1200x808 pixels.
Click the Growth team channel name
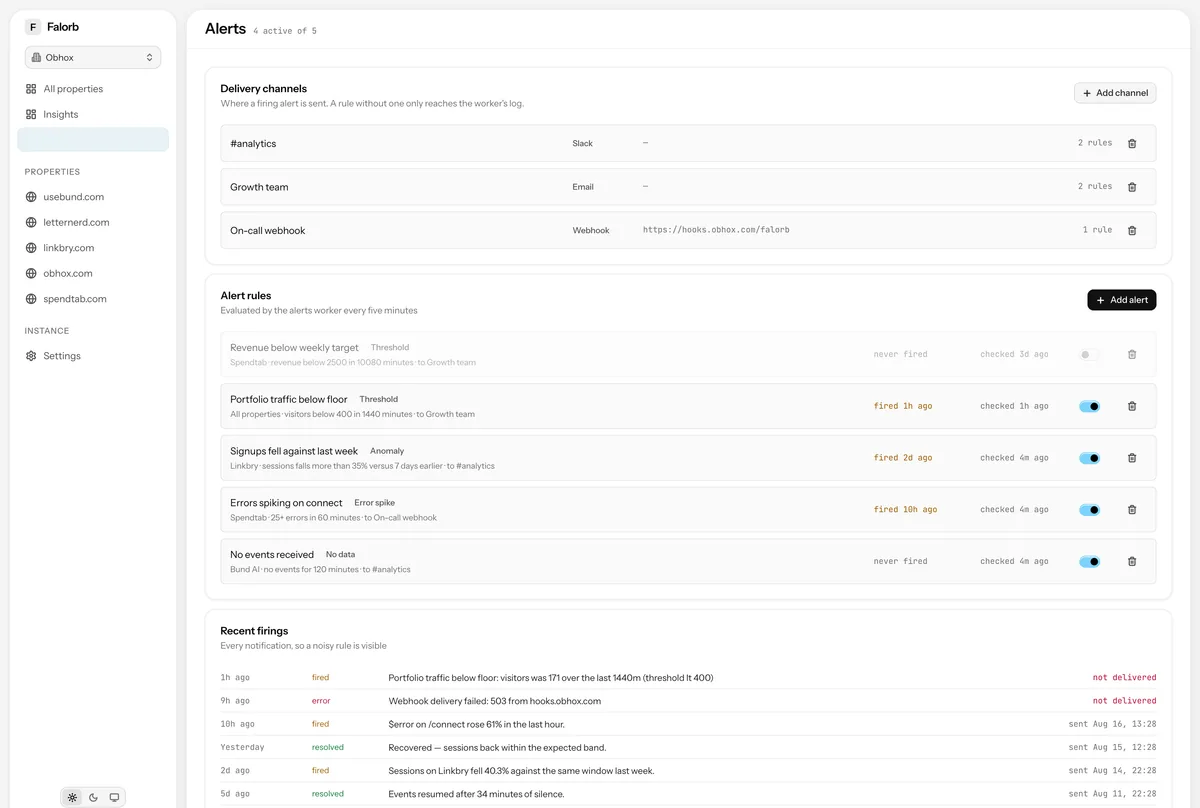tap(259, 187)
